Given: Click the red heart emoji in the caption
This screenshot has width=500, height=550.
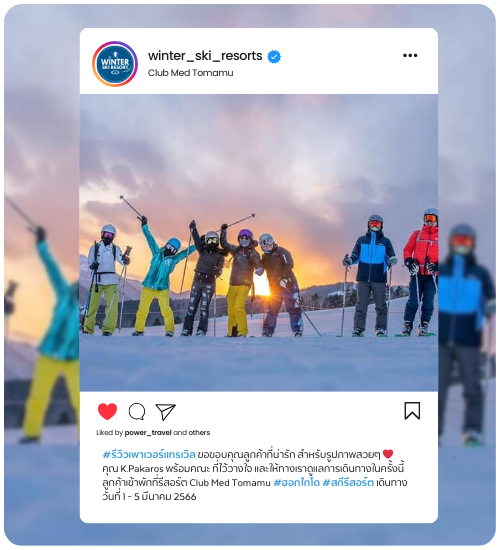Looking at the screenshot, I should point(388,454).
